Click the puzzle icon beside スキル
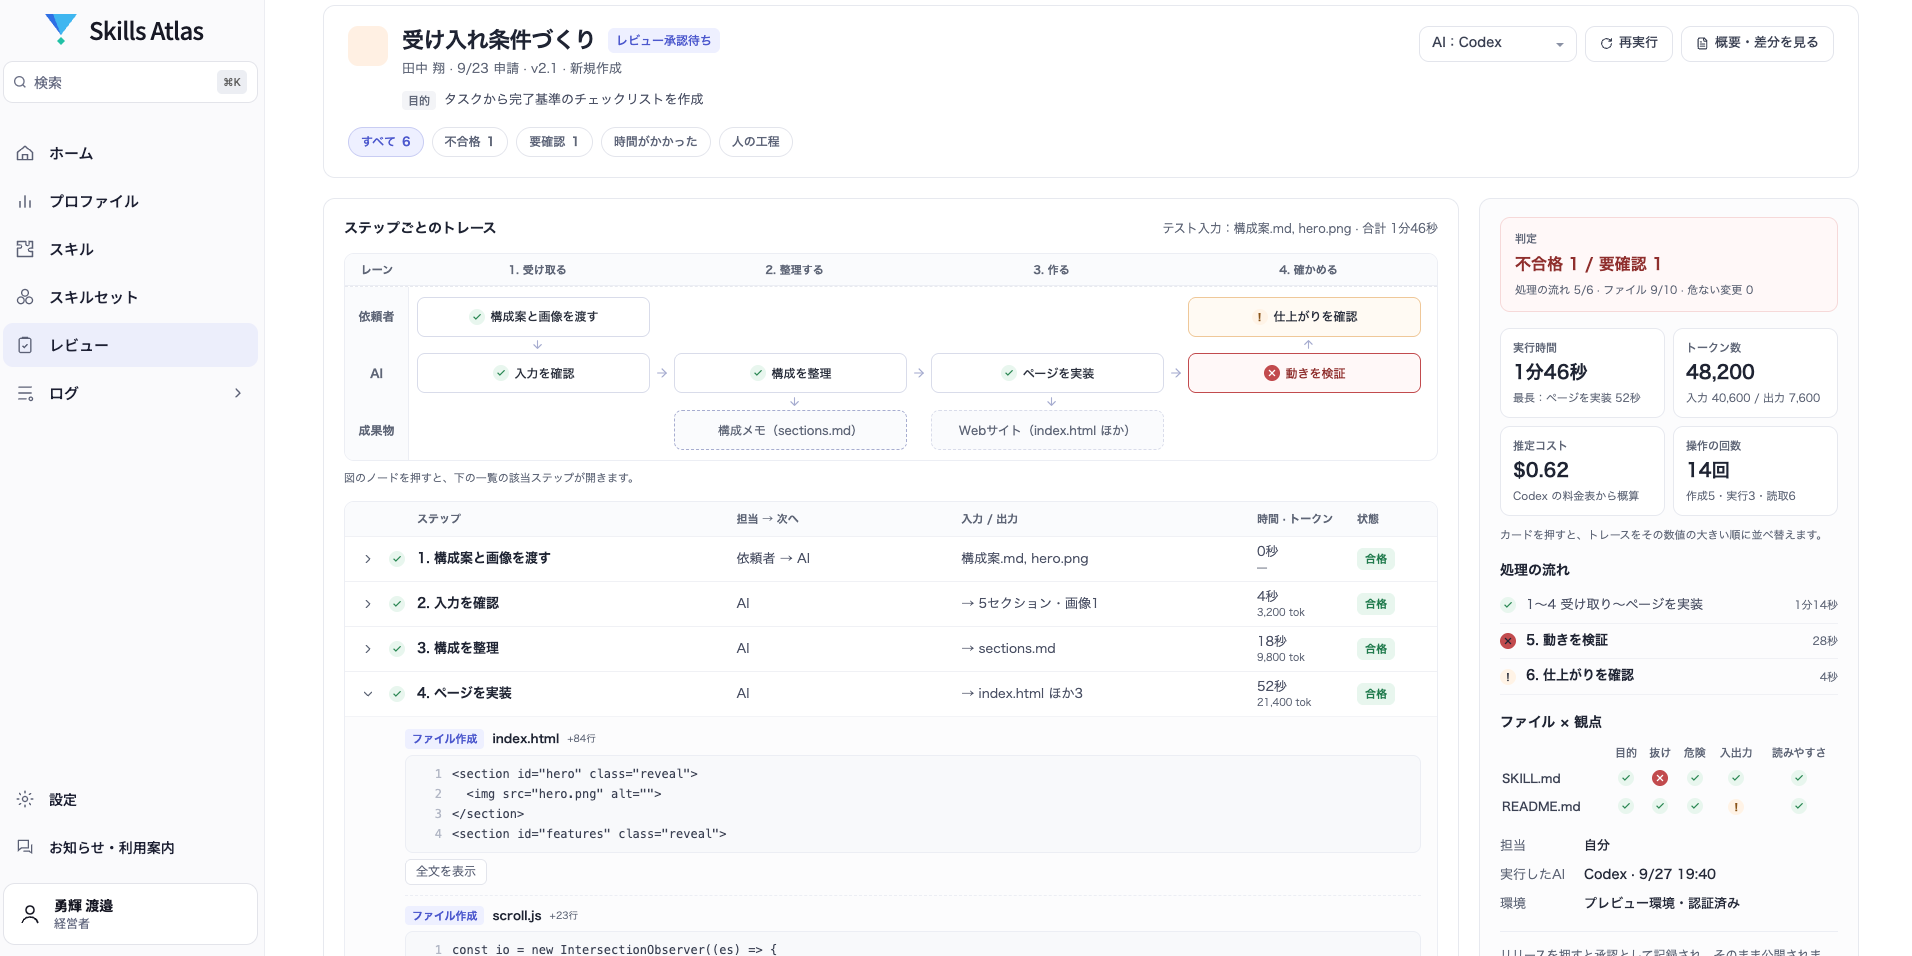The width and height of the screenshot is (1912, 956). pyautogui.click(x=26, y=249)
